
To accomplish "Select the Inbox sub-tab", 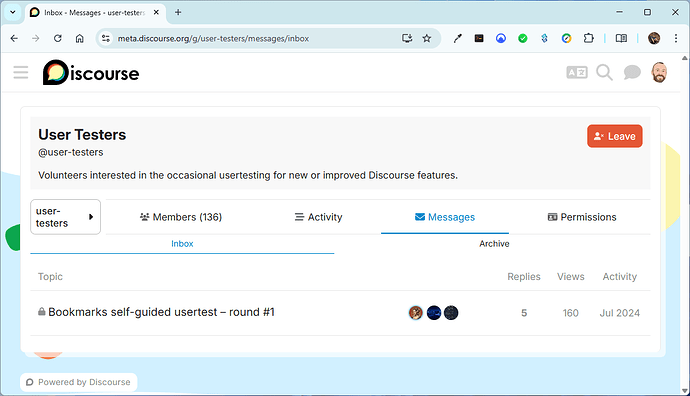I will tap(182, 244).
